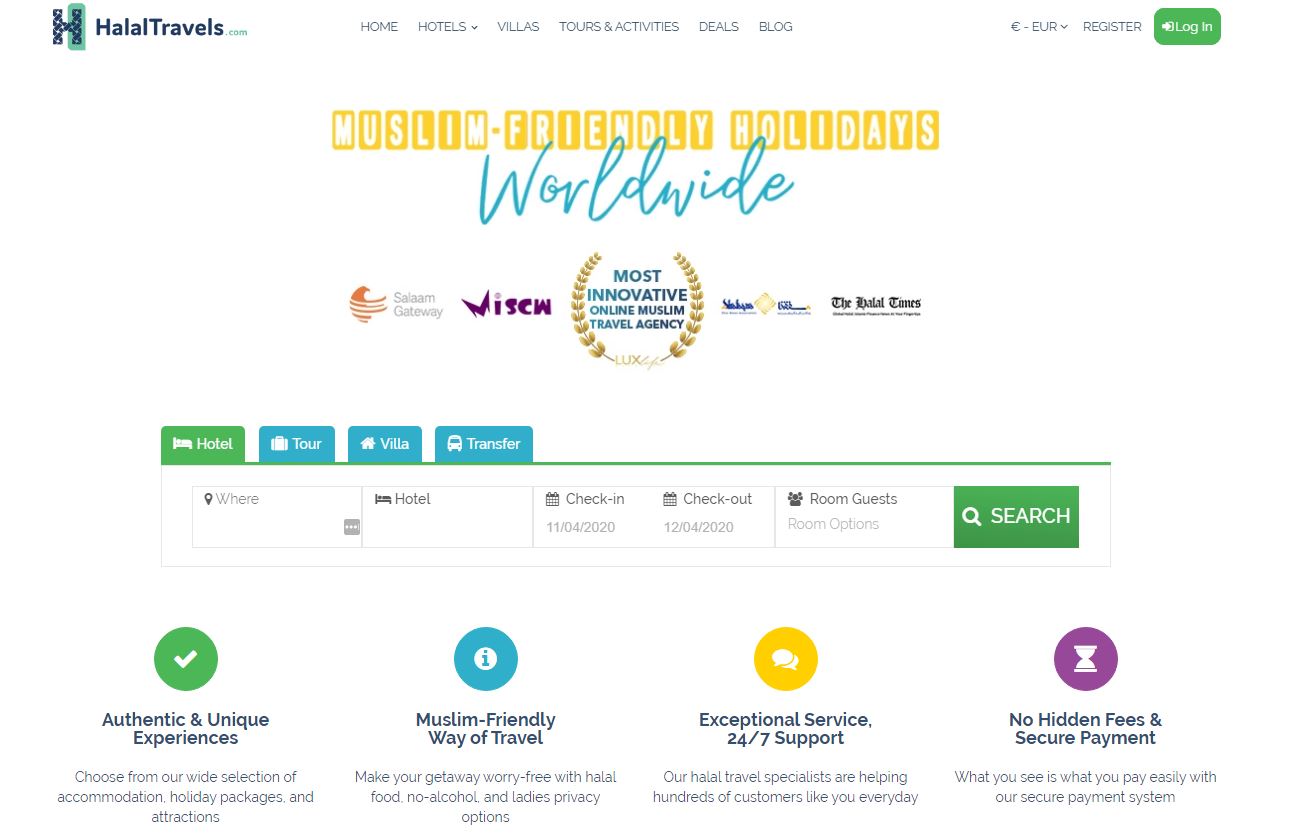This screenshot has width=1293, height=838.
Task: Click the guests icon beside Room Guests
Action: tap(796, 499)
